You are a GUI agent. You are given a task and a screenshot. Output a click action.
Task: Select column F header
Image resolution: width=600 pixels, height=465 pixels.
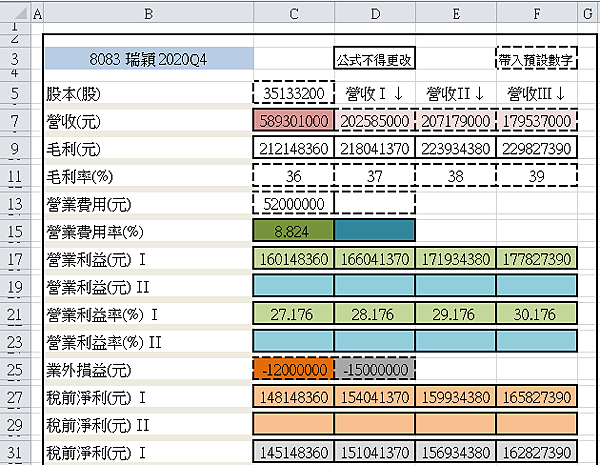tap(537, 13)
